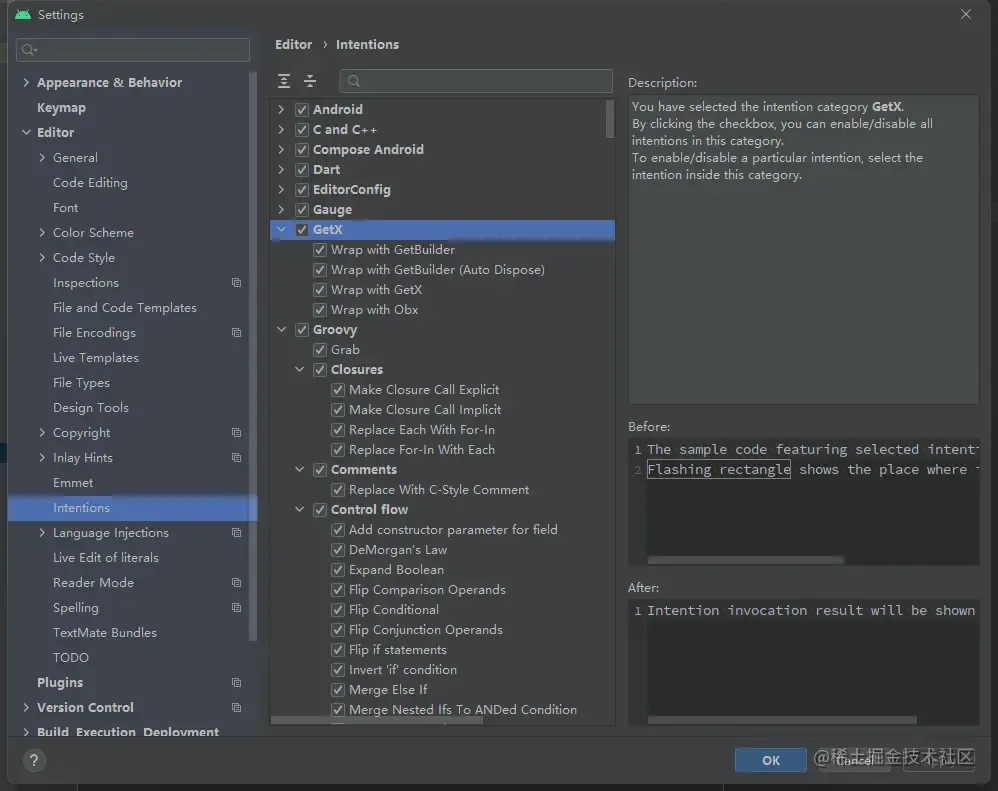
Task: Open Keymap settings page
Action: (61, 108)
